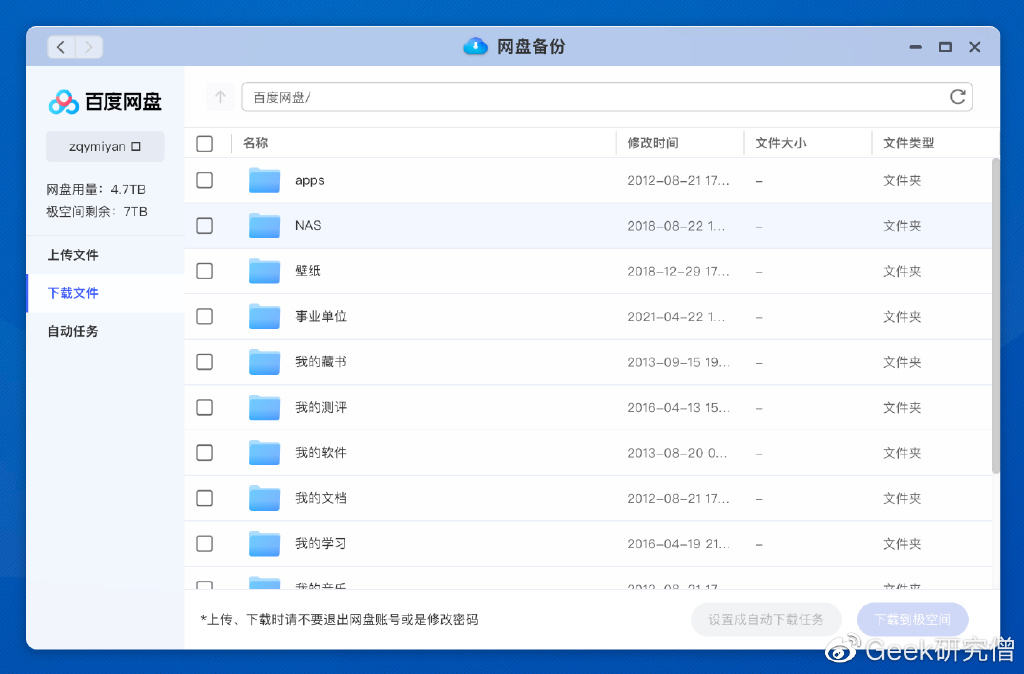Screen dimensions: 1024x674
Task: Check the box for NAS folder
Action: (x=204, y=226)
